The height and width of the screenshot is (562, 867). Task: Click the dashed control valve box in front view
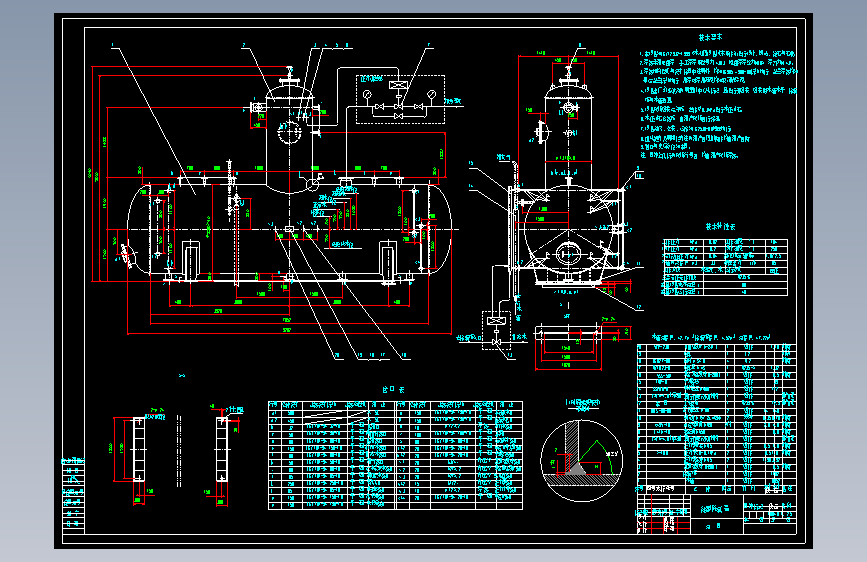400,100
